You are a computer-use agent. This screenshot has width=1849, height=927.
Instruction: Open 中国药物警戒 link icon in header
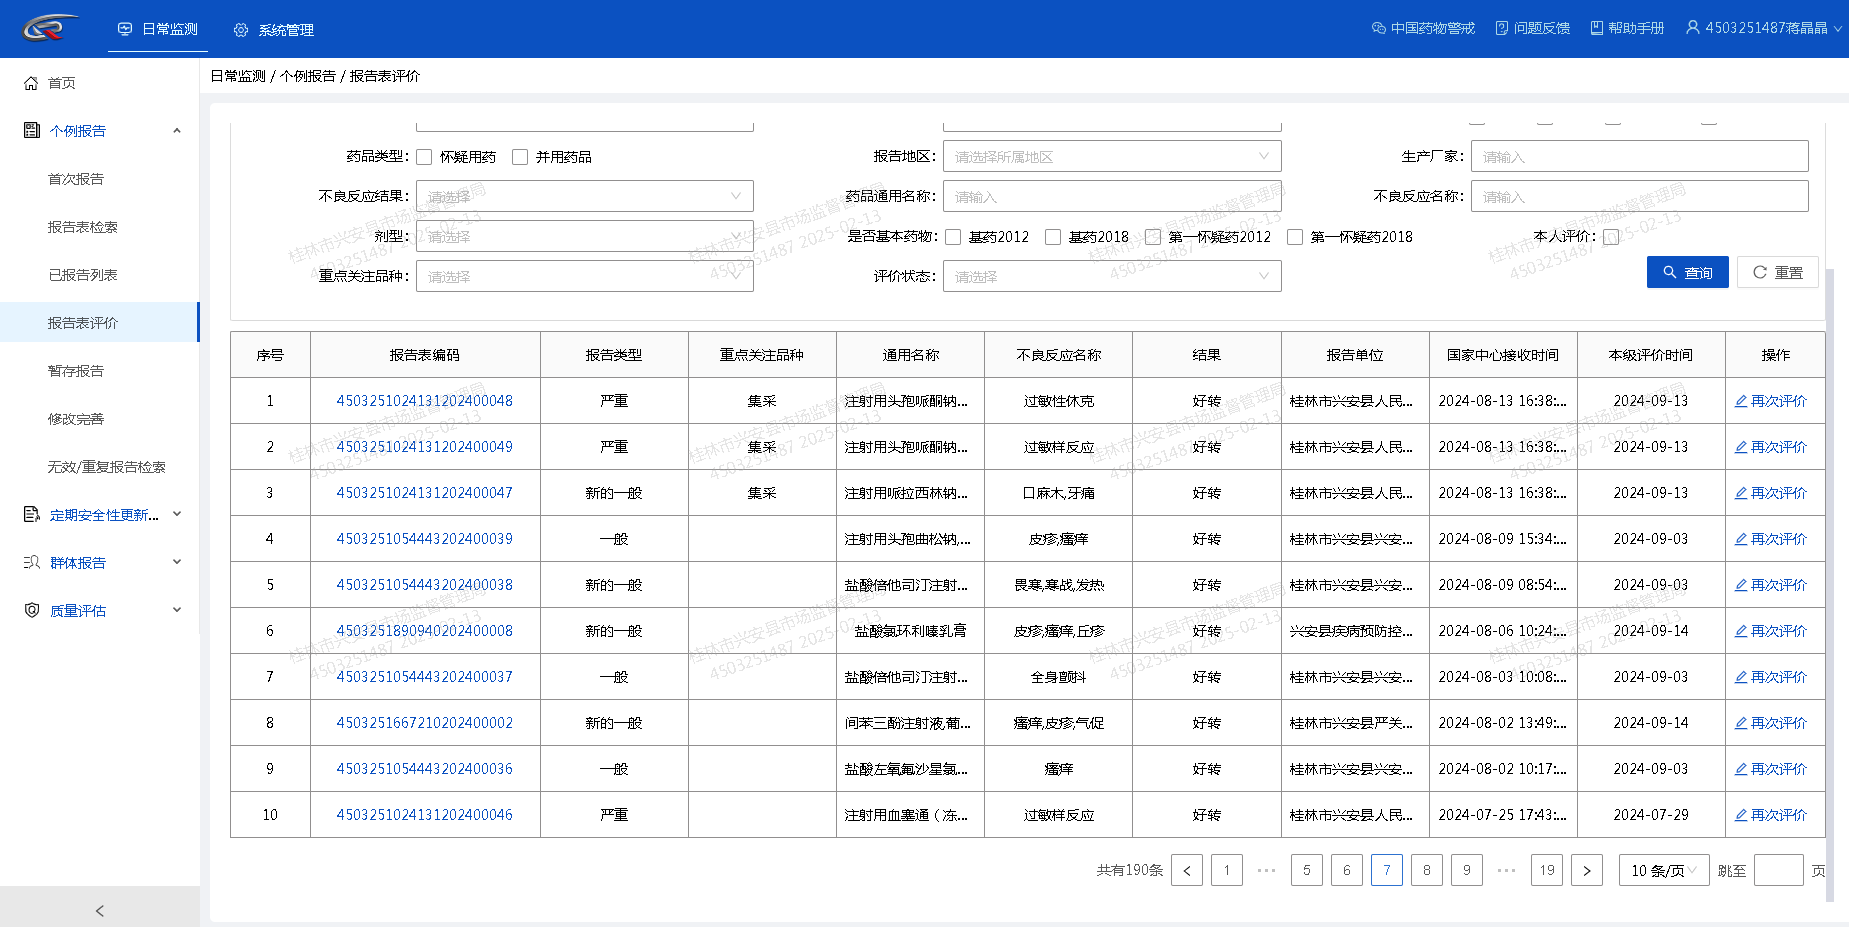tap(1379, 29)
